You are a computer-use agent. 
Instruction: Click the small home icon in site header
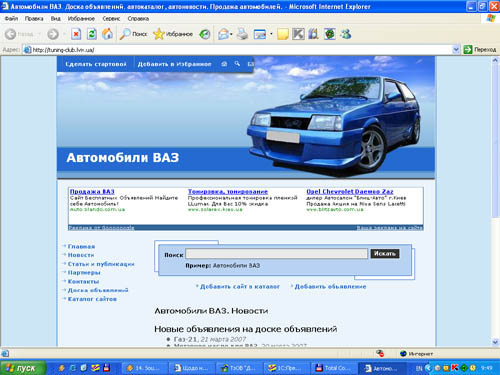click(224, 64)
